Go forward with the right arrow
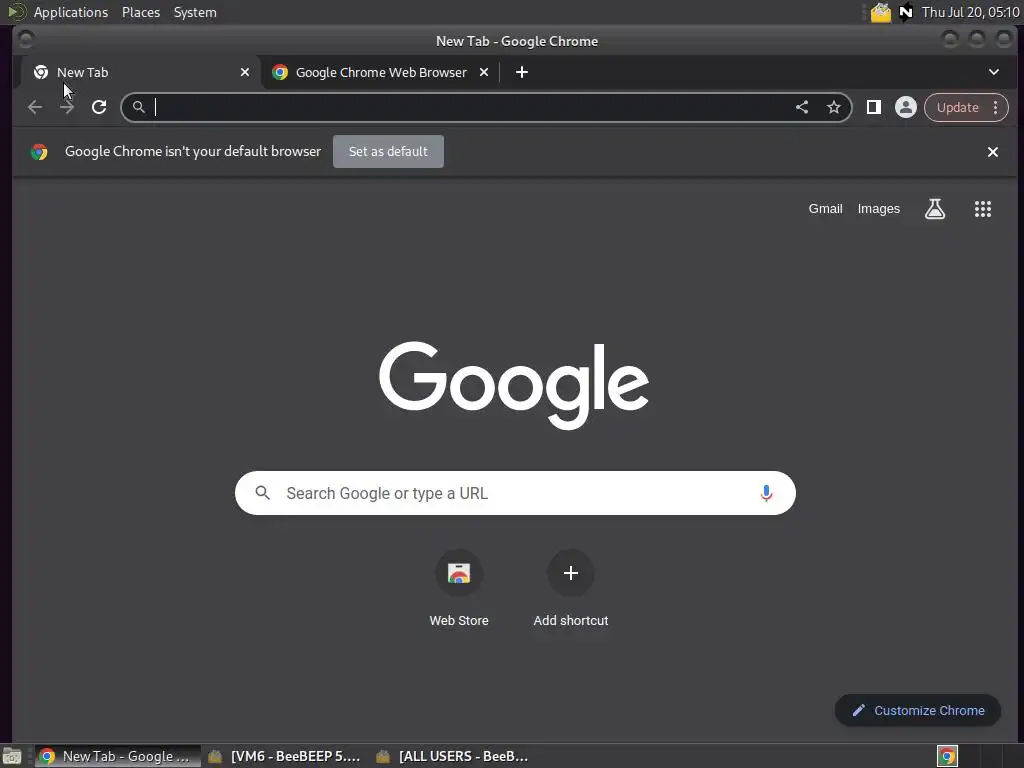1024x768 pixels. [67, 107]
